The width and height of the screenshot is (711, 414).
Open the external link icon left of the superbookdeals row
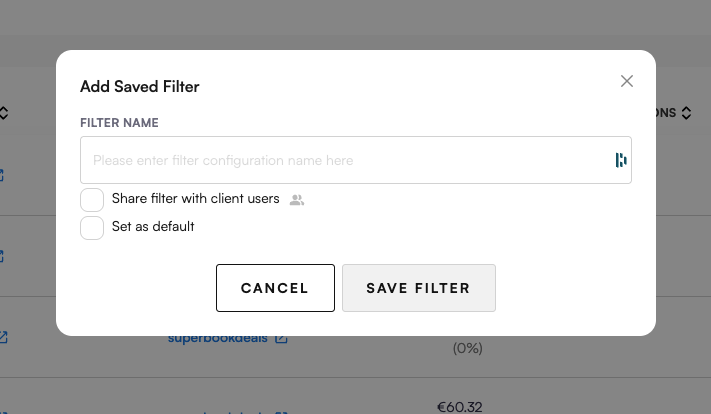click(2, 338)
